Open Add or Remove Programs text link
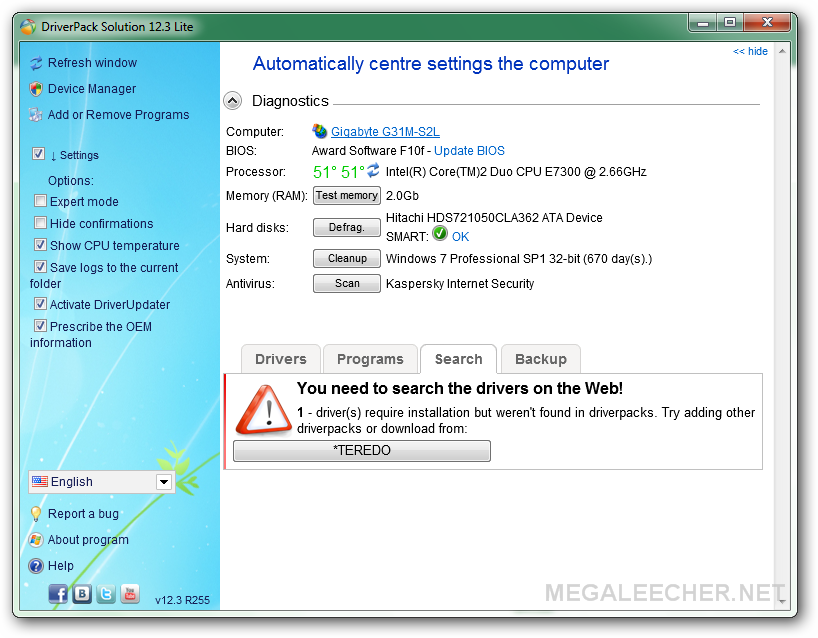The image size is (818, 638). click(118, 115)
